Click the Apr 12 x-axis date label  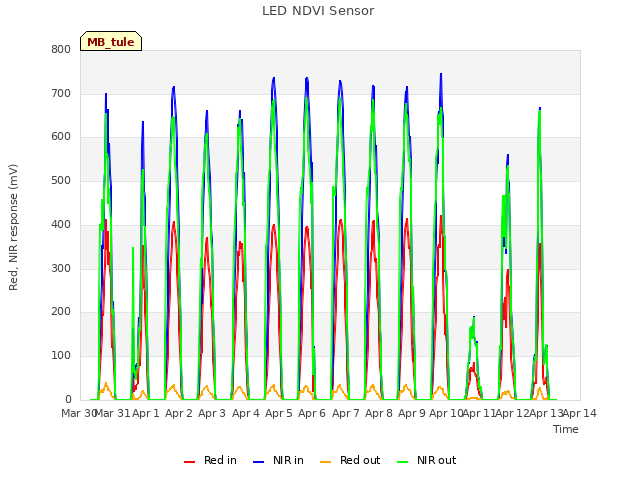(513, 413)
